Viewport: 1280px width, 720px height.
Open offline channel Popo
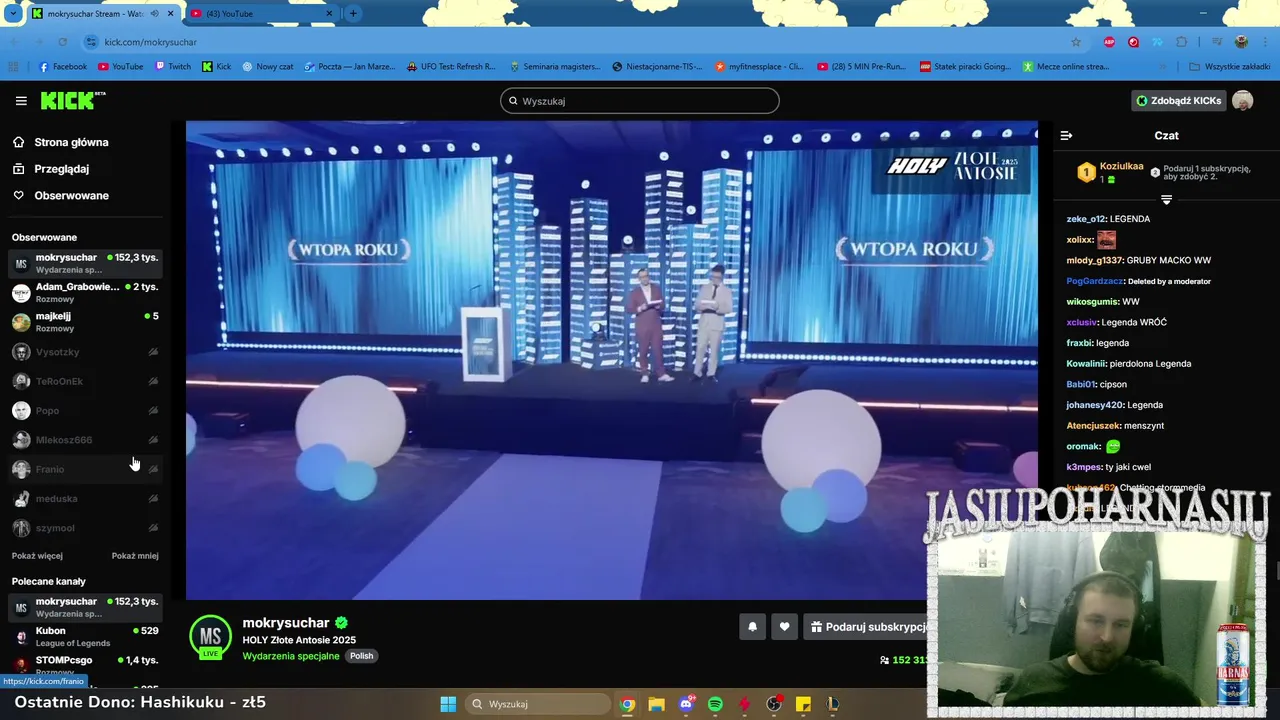[85, 410]
